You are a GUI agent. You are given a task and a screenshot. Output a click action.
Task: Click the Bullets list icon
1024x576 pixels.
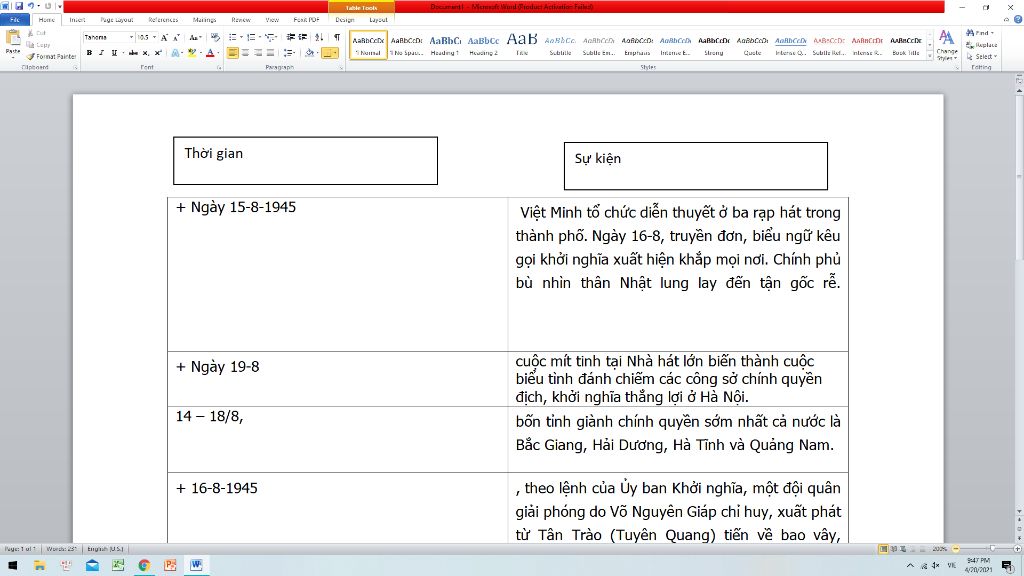[x=233, y=38]
